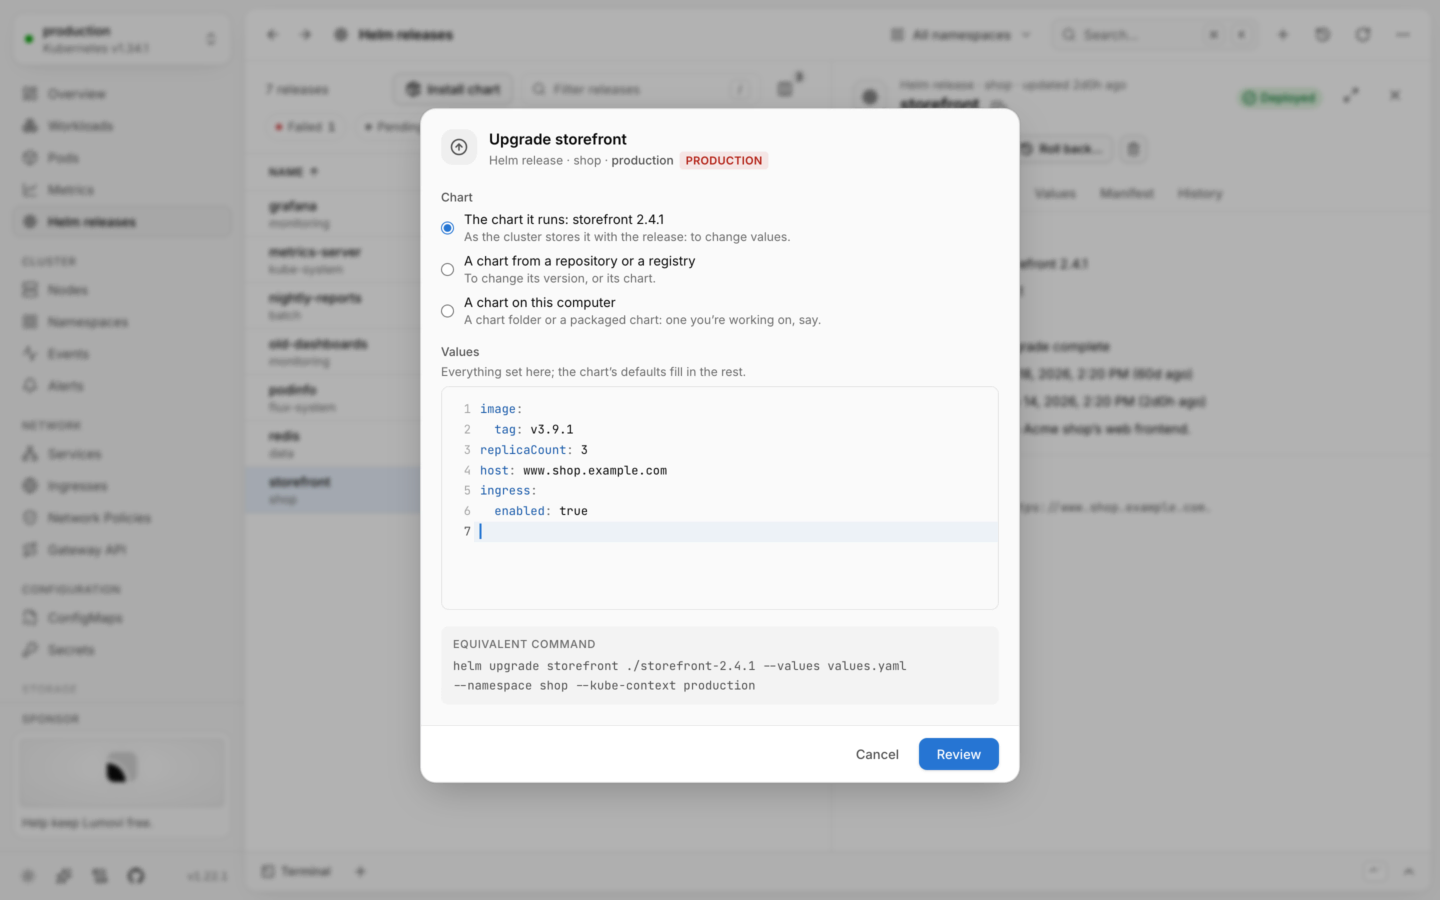Click the history clock icon in top bar
The image size is (1440, 900).
(x=1323, y=35)
